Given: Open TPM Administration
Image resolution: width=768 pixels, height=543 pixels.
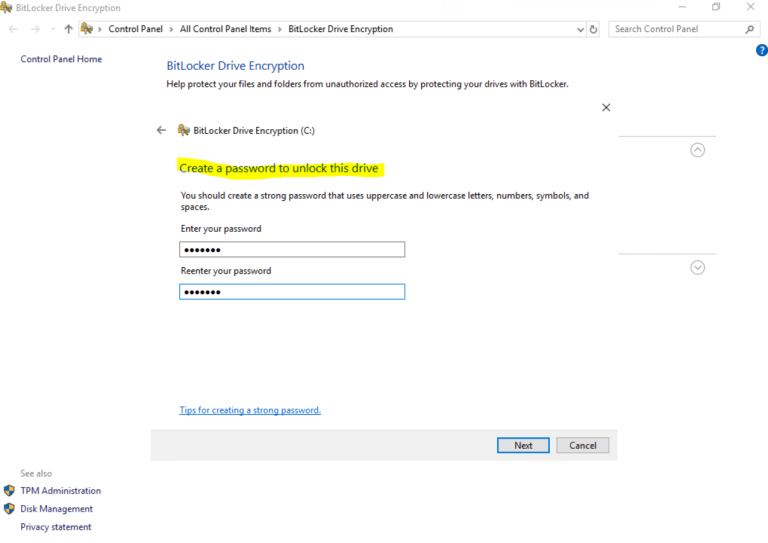Looking at the screenshot, I should (61, 491).
